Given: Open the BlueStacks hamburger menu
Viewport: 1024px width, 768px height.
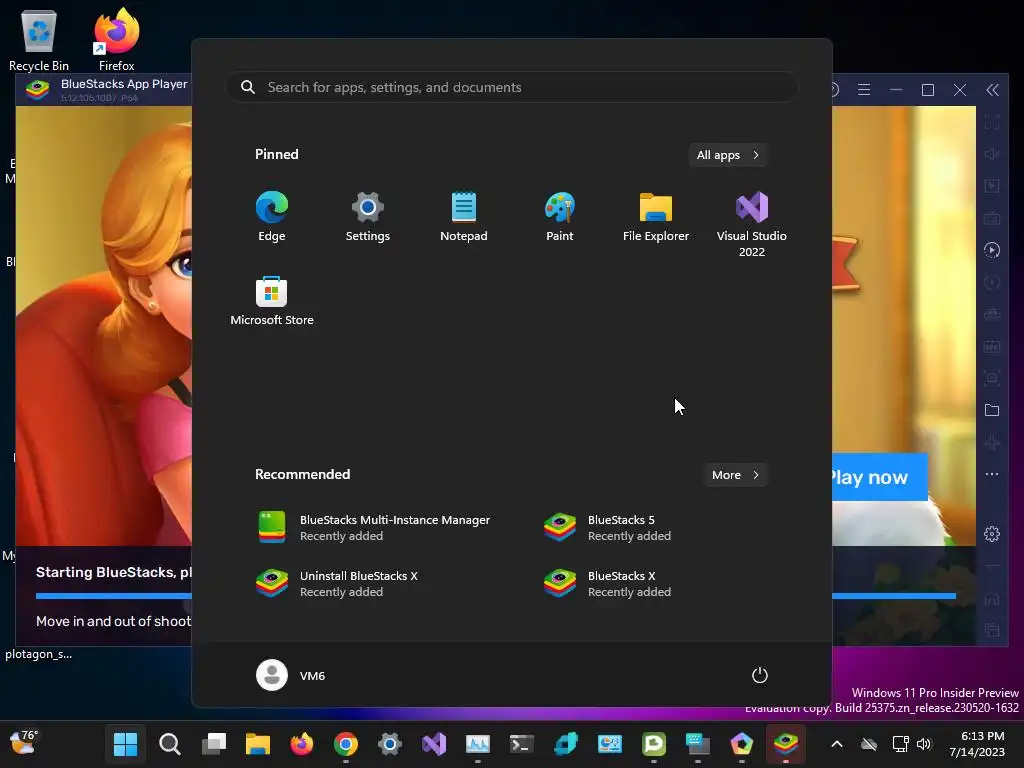Looking at the screenshot, I should tap(864, 89).
